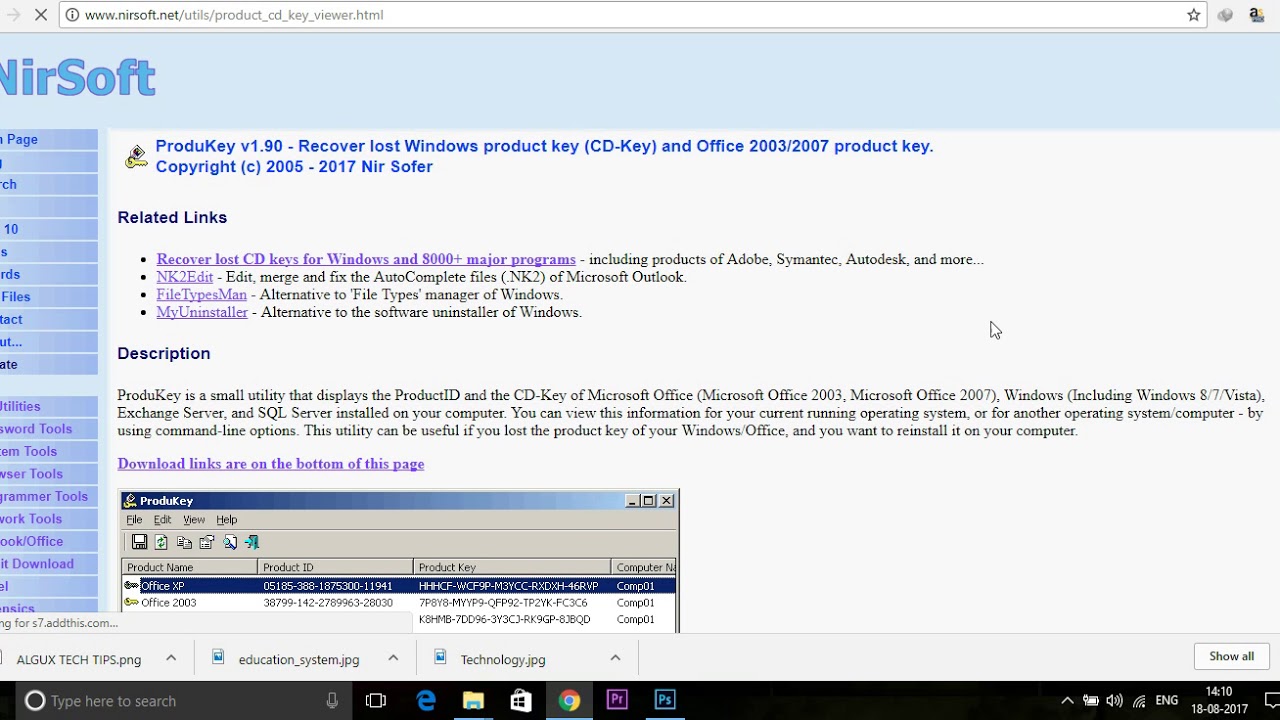
Task: View site information icon beside the URL
Action: pyautogui.click(x=72, y=15)
